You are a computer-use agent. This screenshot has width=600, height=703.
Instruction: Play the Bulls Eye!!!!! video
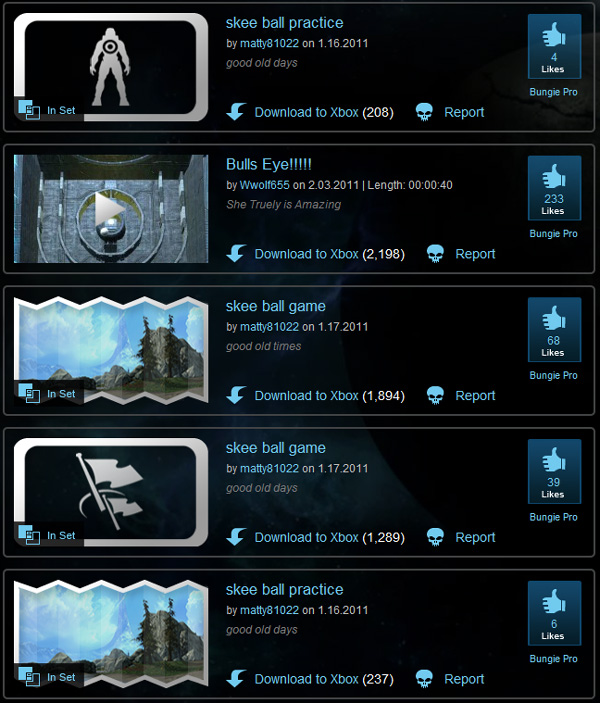(111, 209)
